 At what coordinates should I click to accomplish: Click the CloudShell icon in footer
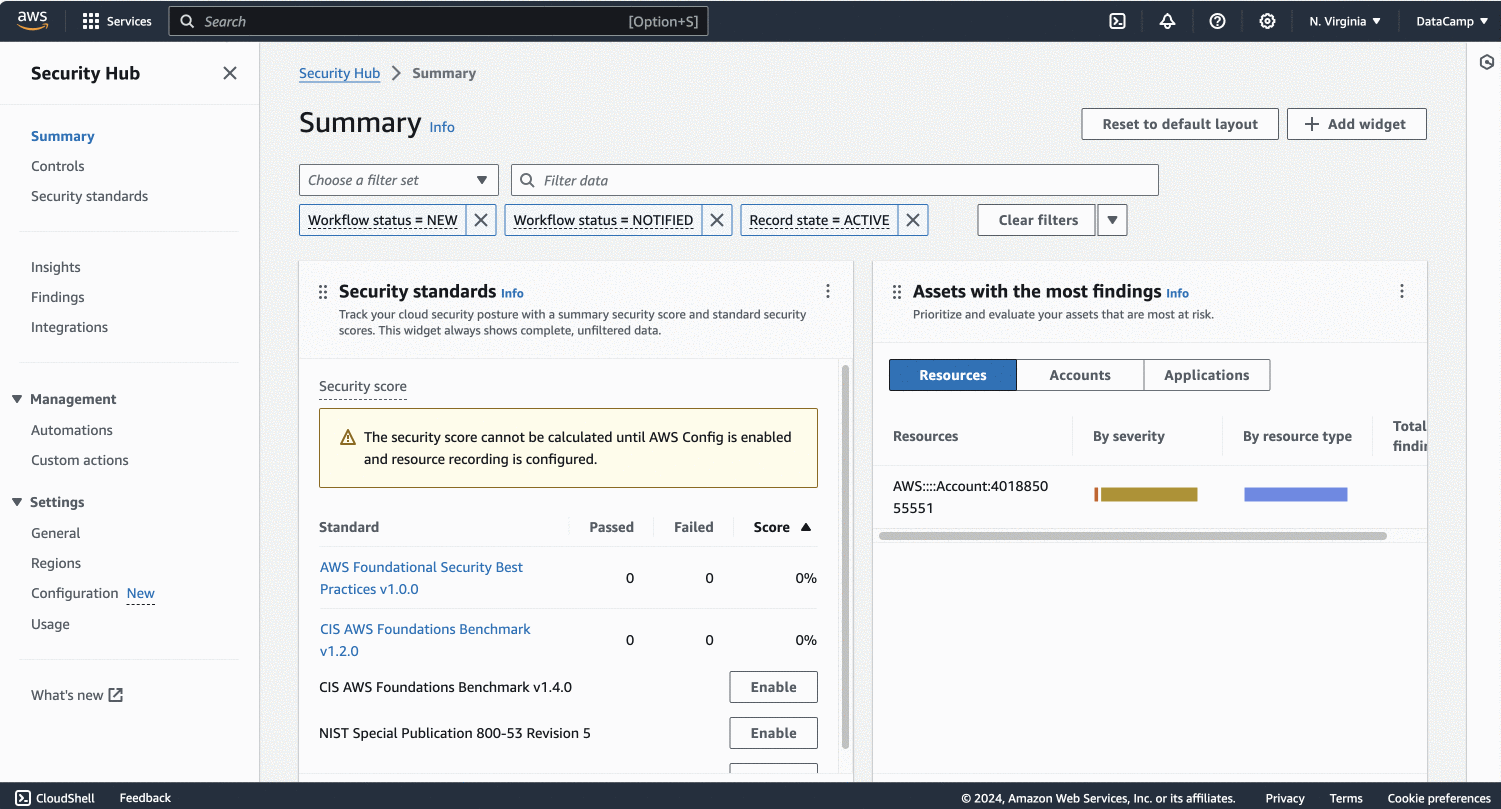coord(23,798)
